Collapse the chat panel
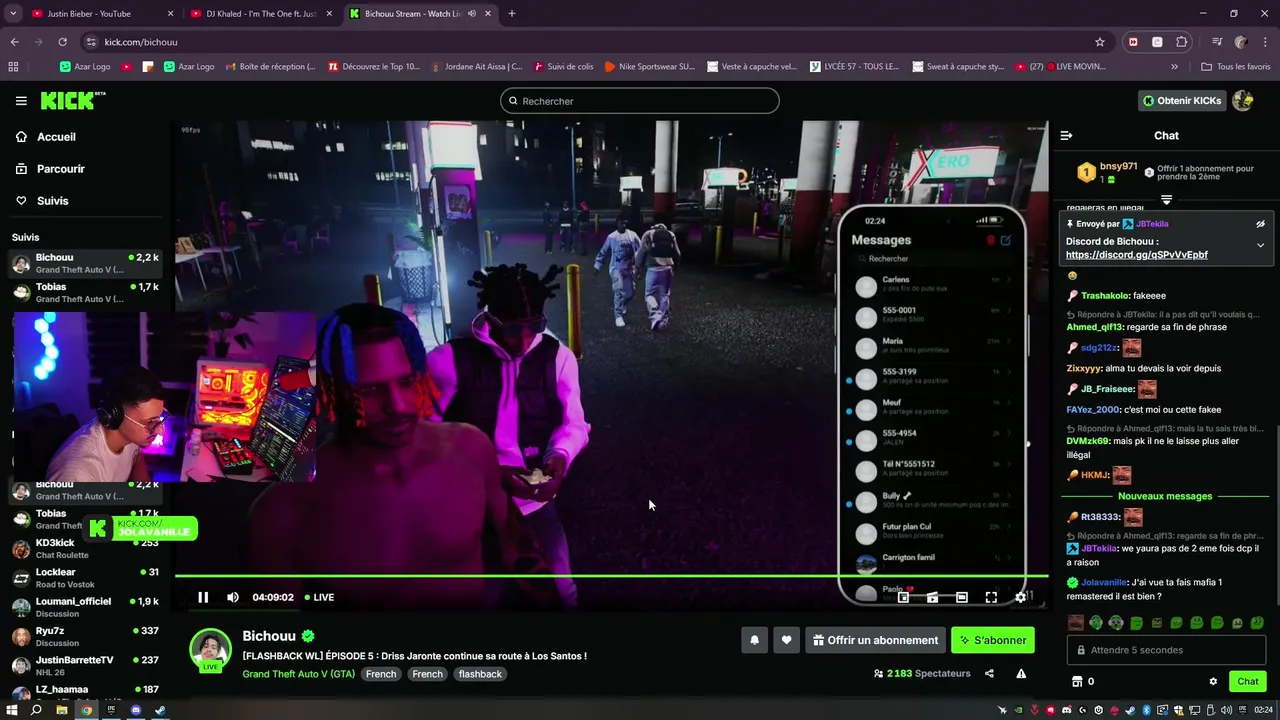Viewport: 1280px width, 720px height. coord(1066,135)
